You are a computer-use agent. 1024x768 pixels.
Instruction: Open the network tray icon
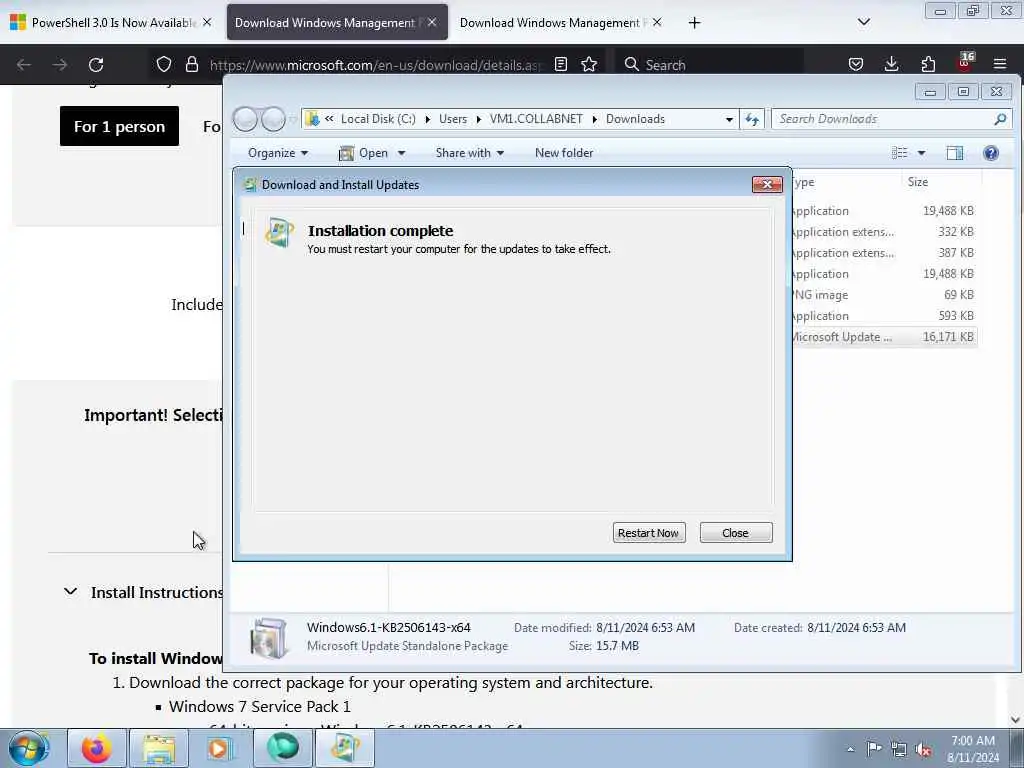tap(899, 749)
